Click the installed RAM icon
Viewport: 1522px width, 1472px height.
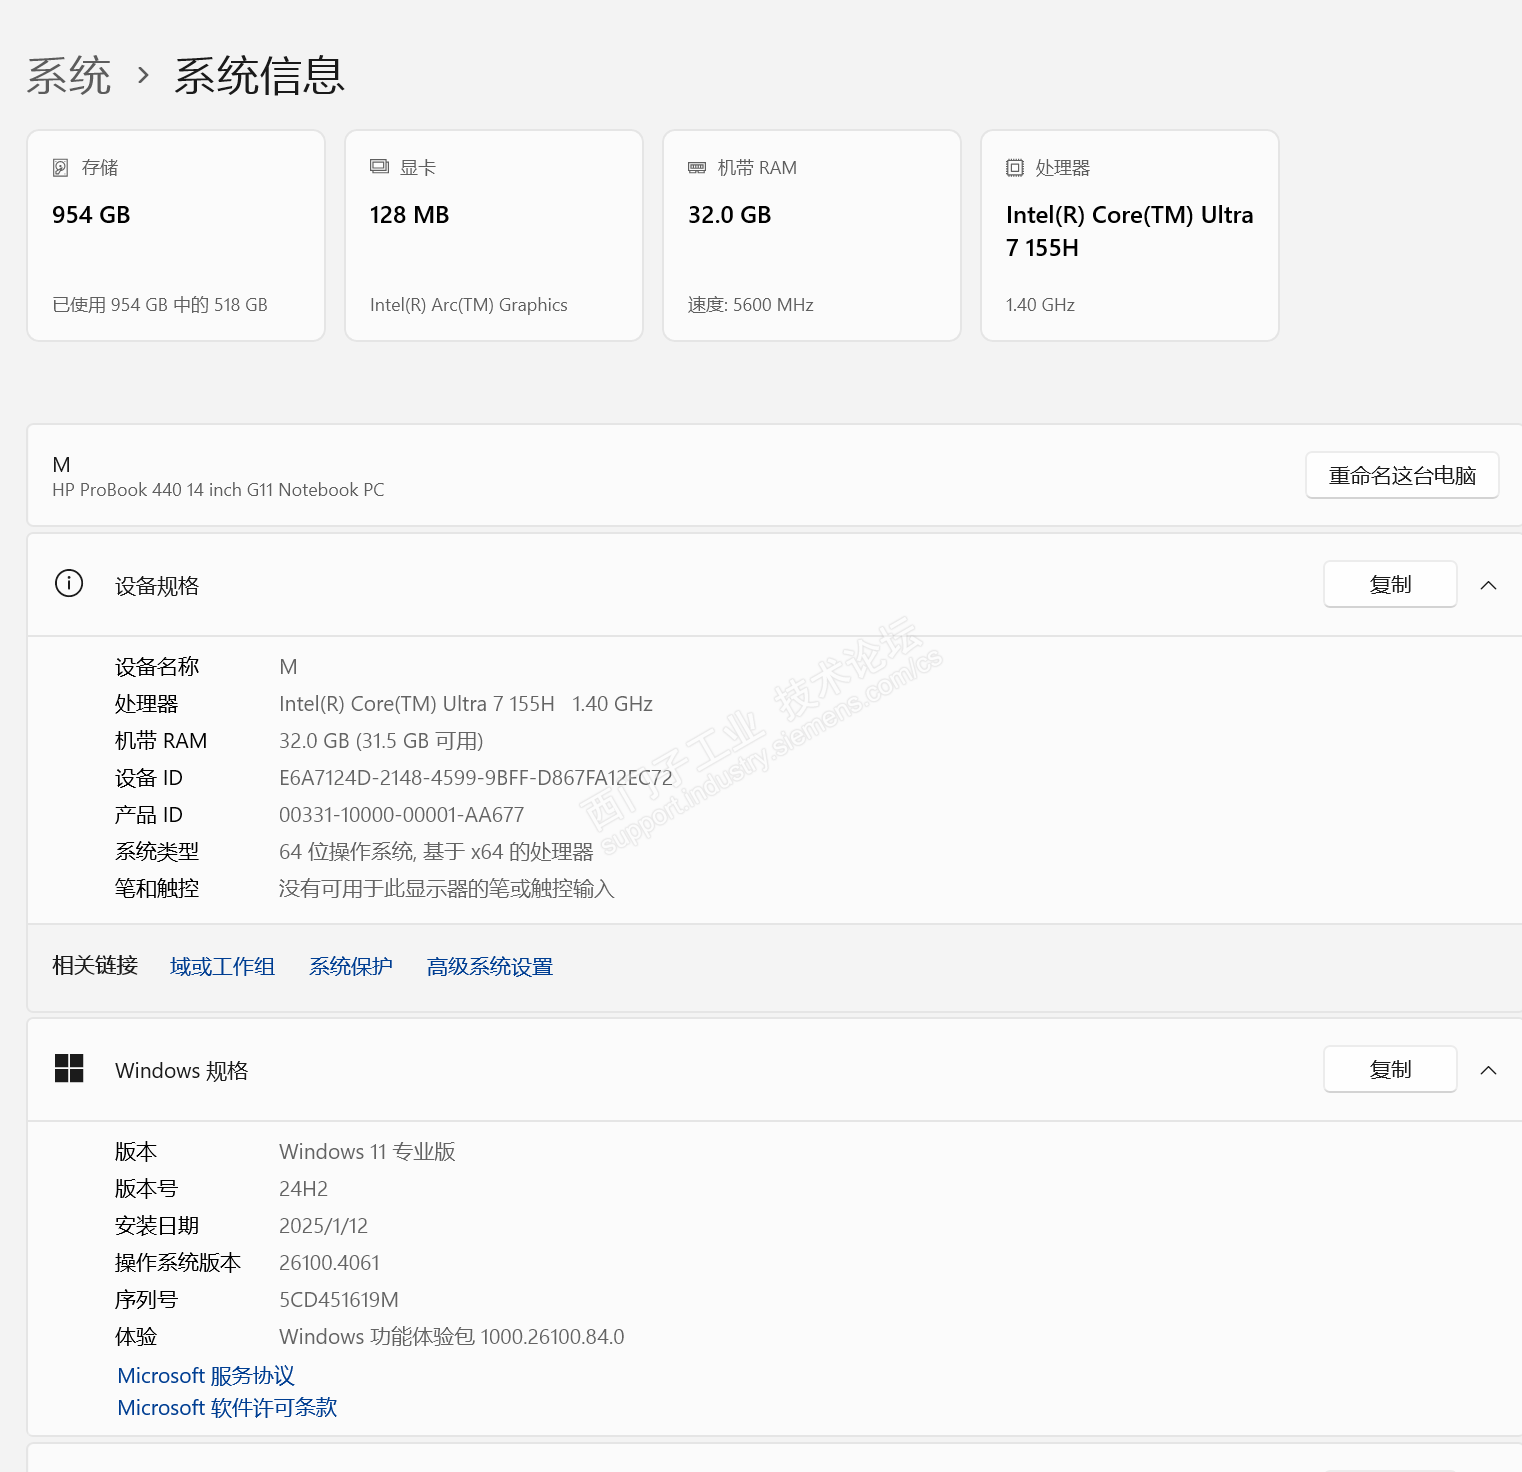[697, 168]
